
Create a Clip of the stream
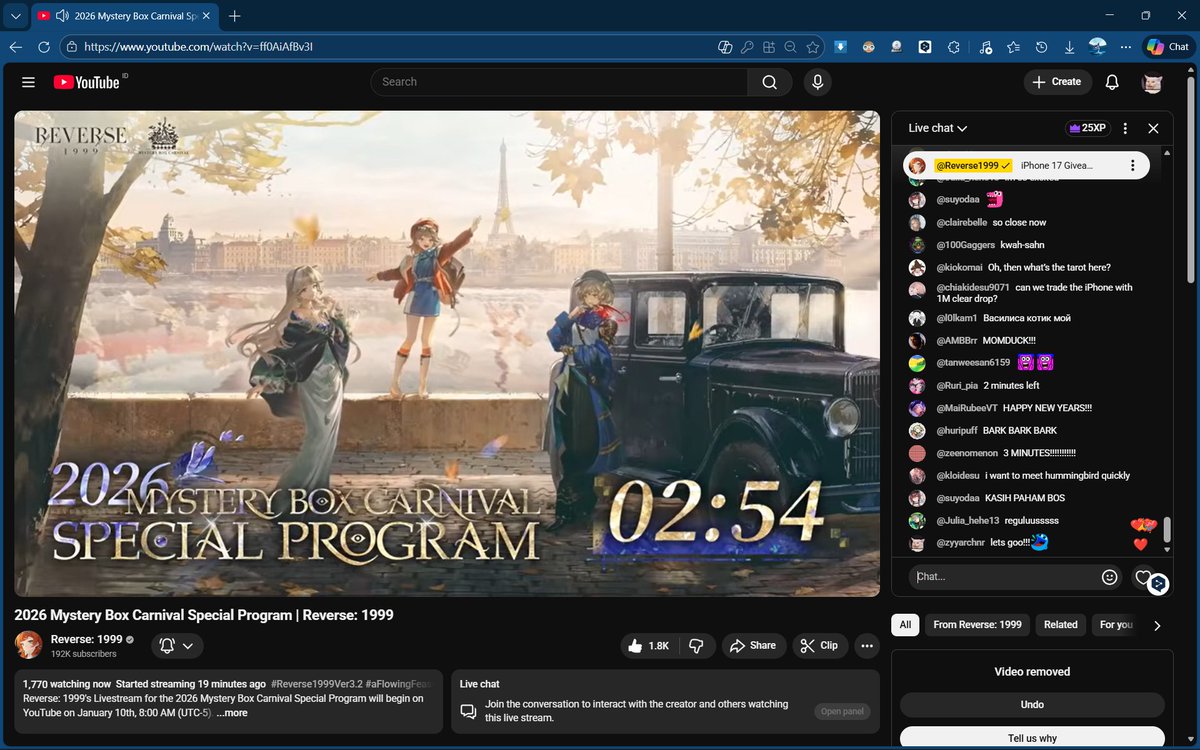coord(820,646)
